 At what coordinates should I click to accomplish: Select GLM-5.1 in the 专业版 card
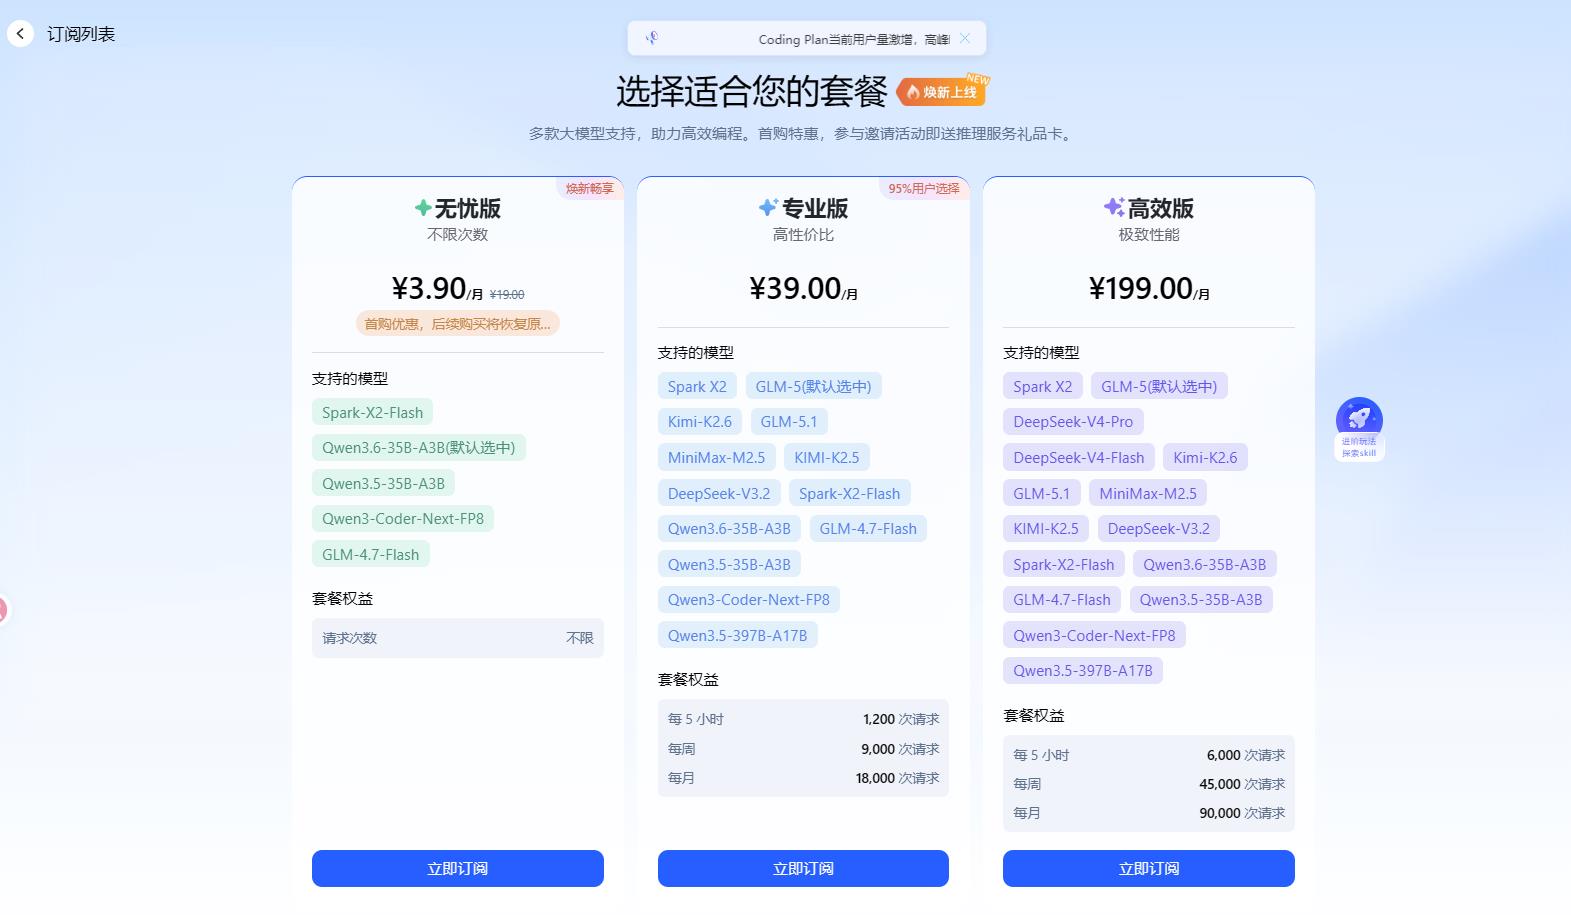pos(789,421)
